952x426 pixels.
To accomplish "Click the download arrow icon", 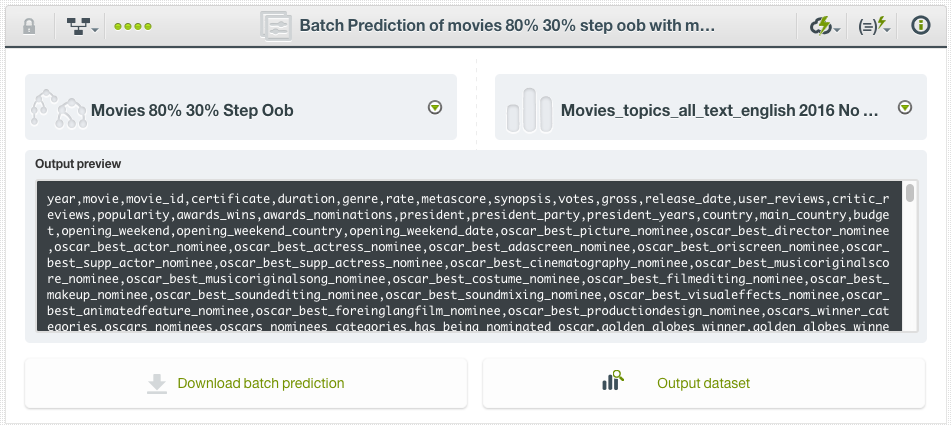I will (x=157, y=383).
